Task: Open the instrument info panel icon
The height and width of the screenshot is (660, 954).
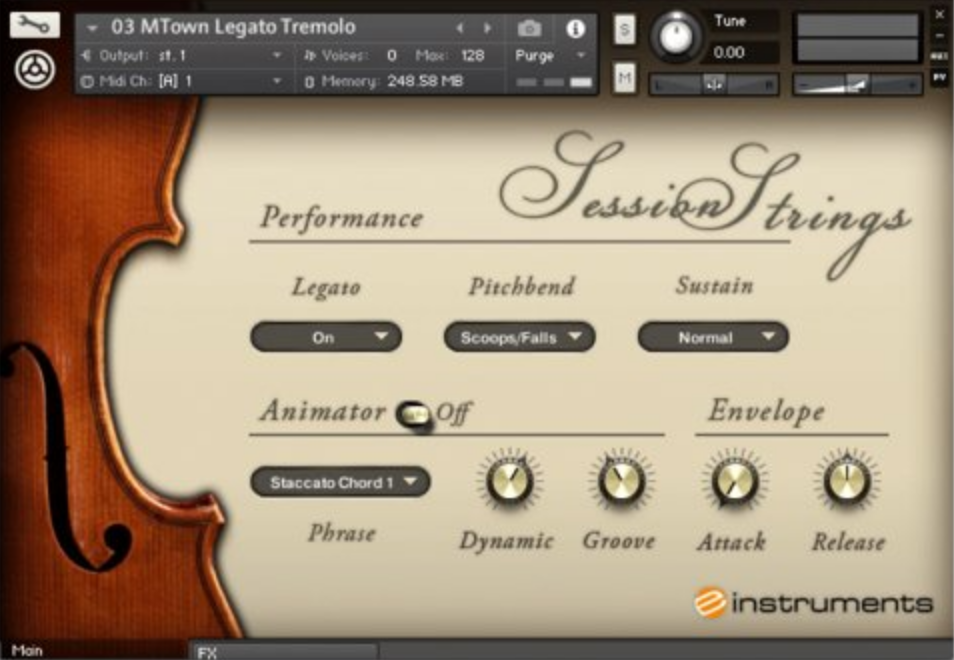Action: click(574, 30)
